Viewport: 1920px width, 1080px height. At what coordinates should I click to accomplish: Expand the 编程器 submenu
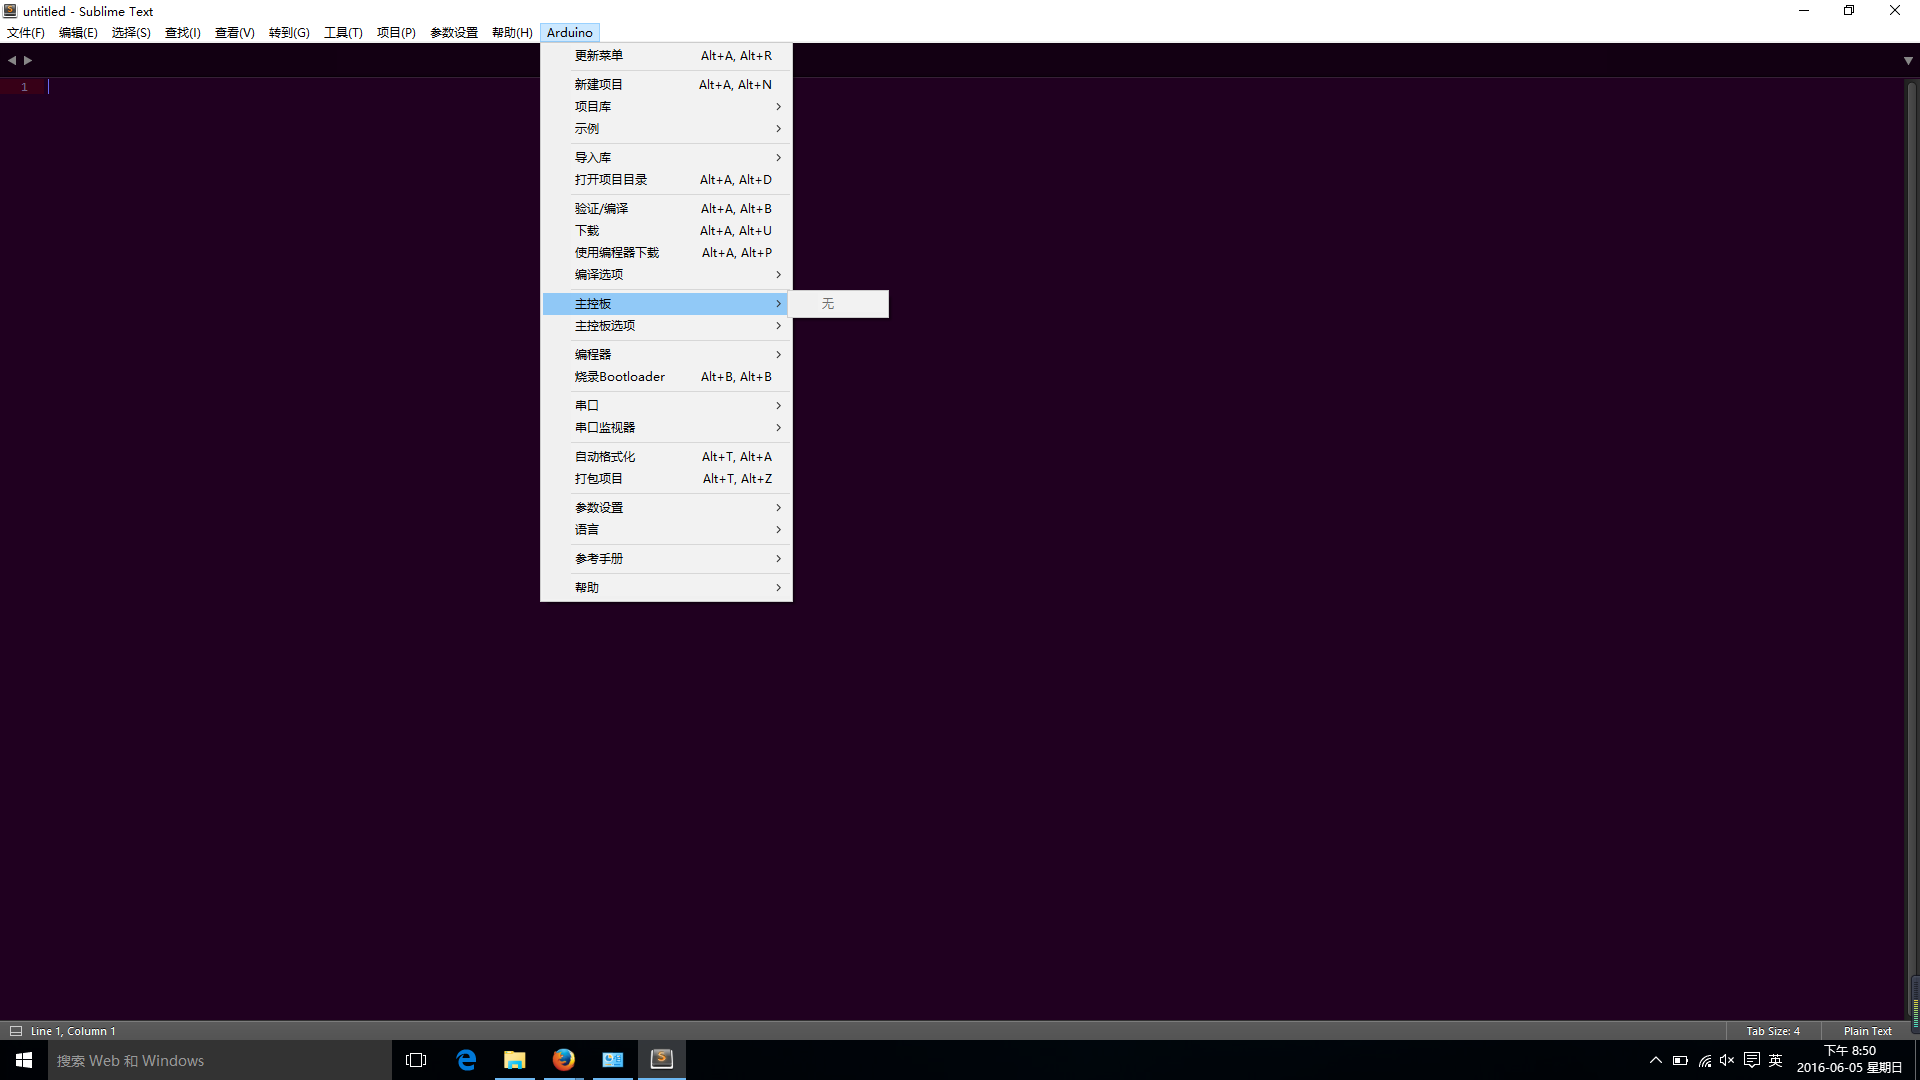667,355
